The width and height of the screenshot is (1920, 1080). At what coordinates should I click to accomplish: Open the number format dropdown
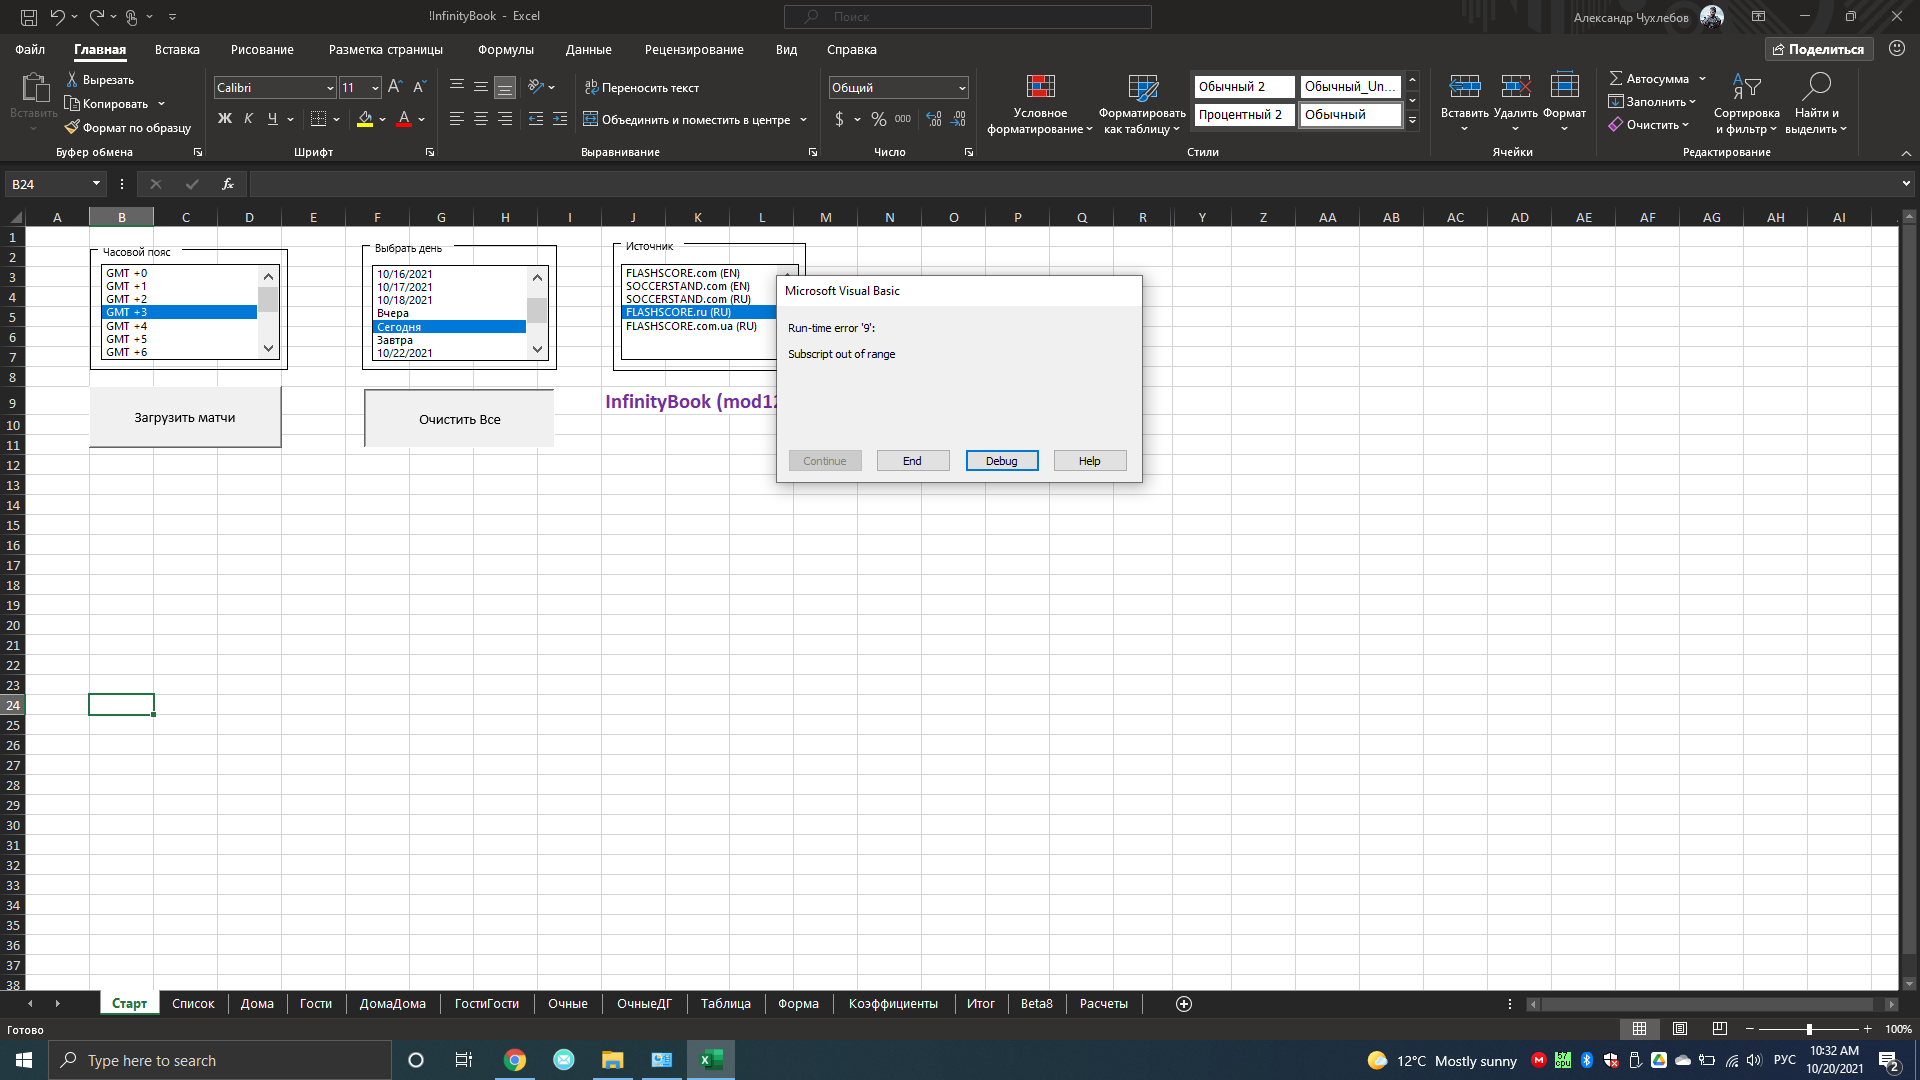962,88
